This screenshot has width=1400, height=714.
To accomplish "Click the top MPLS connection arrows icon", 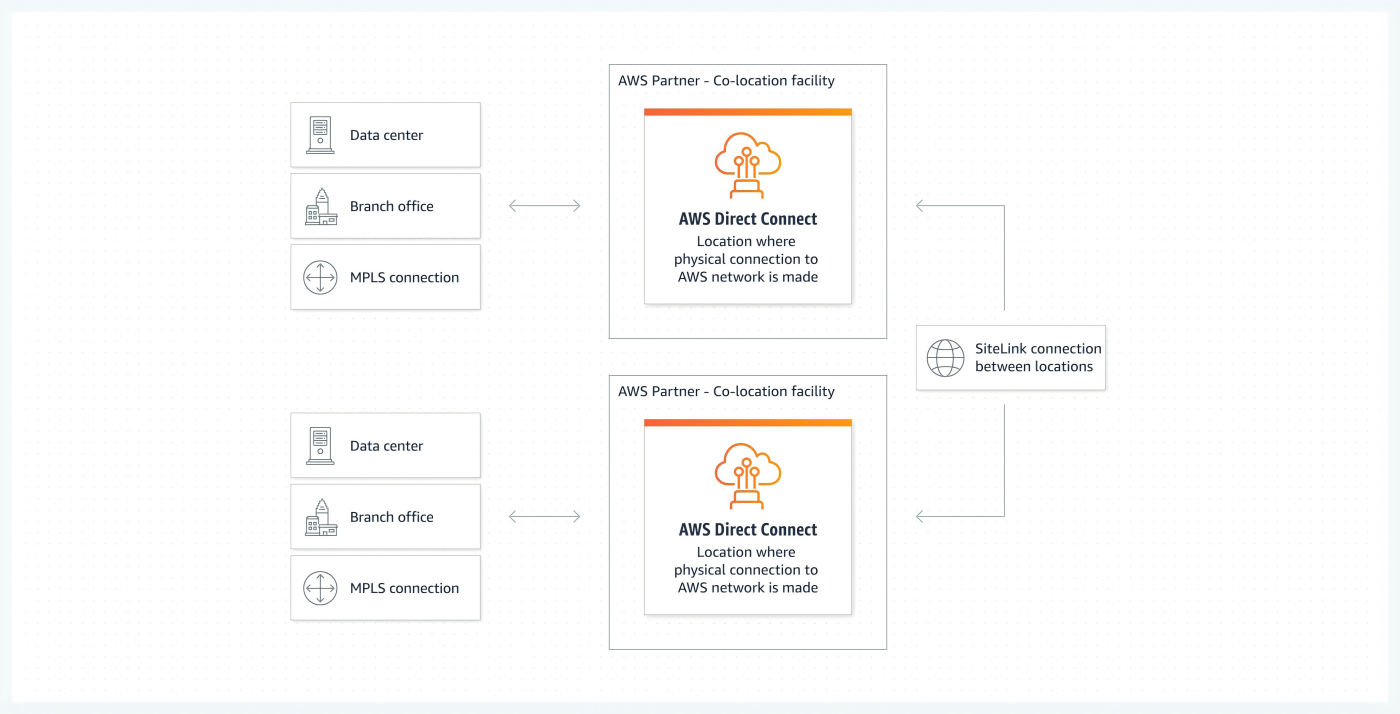I will 320,277.
